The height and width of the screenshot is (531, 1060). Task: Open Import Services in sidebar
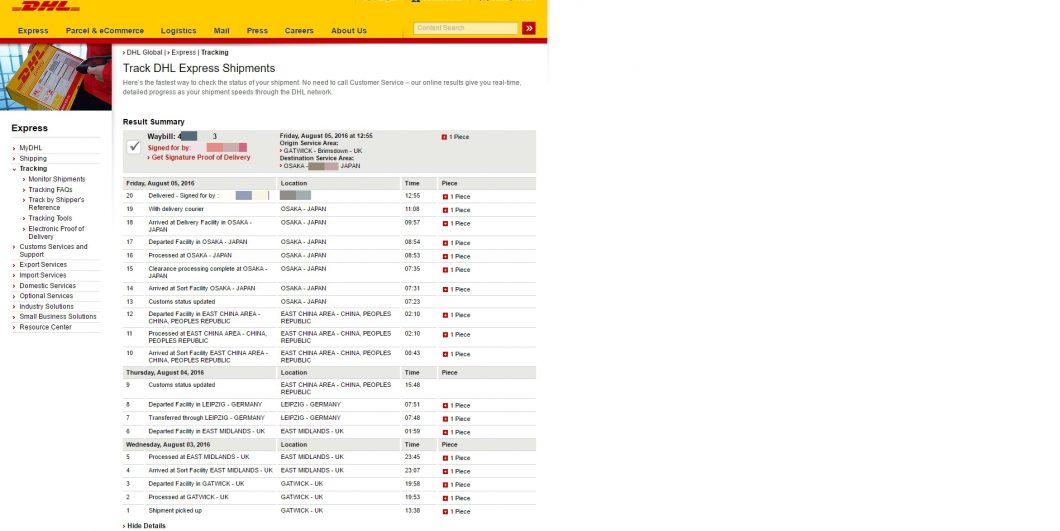[x=43, y=275]
